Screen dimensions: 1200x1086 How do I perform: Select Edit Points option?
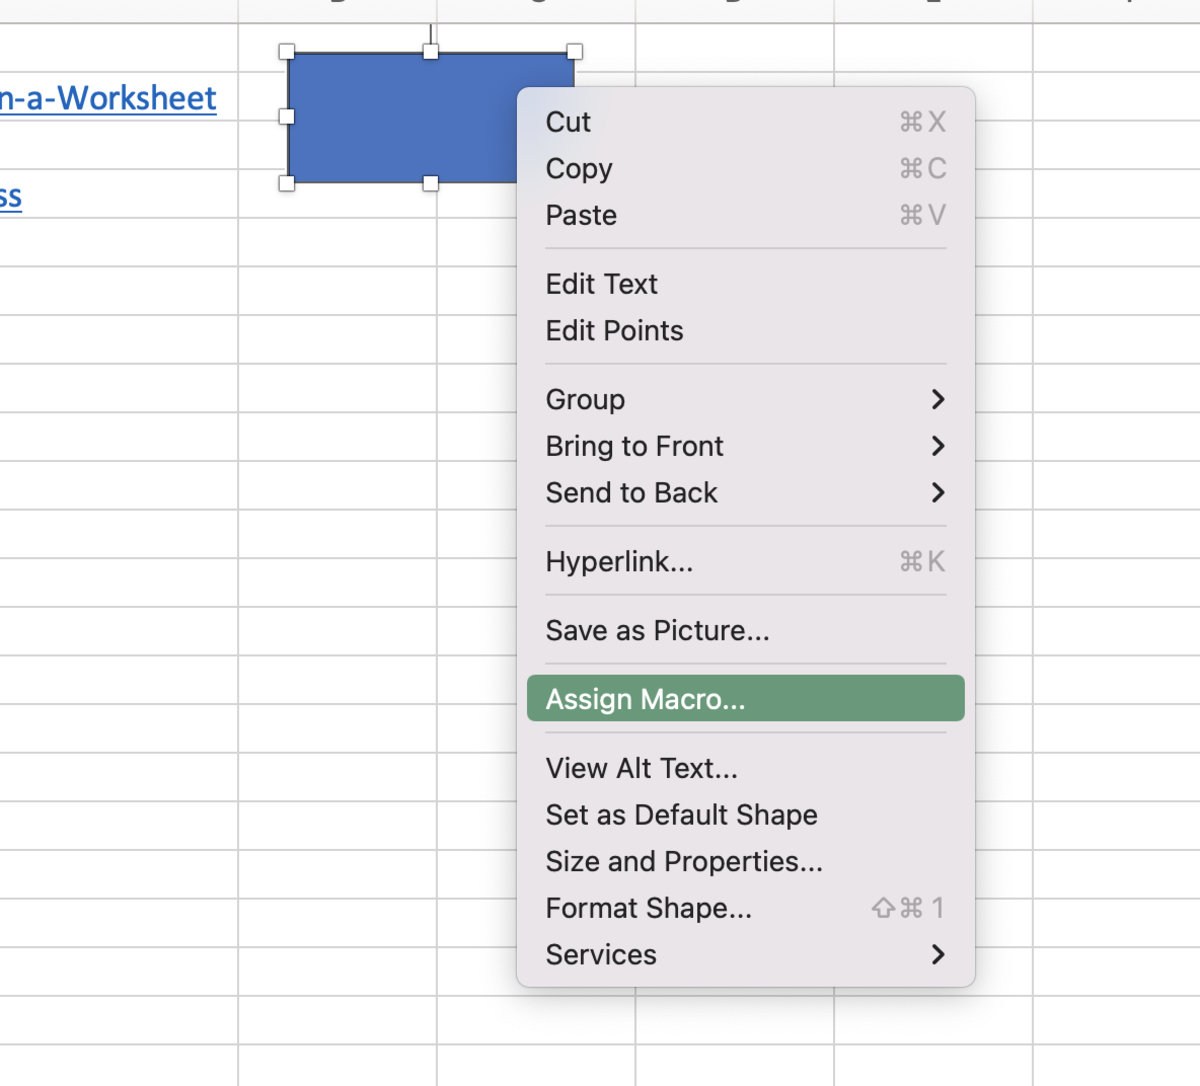pos(745,331)
